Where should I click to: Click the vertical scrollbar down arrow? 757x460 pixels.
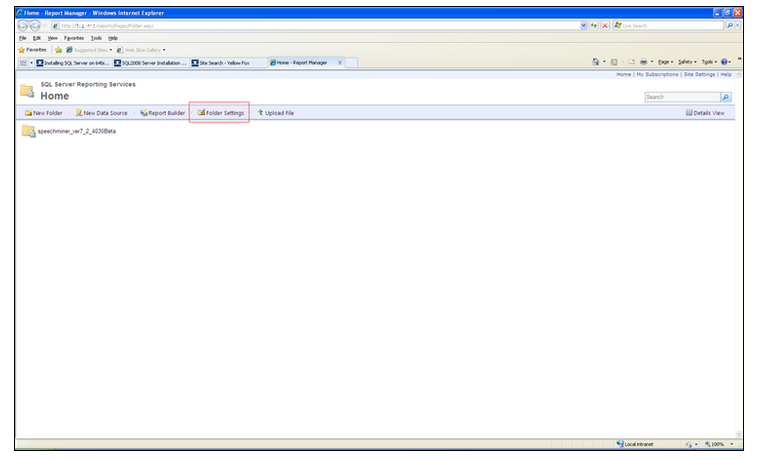(738, 434)
